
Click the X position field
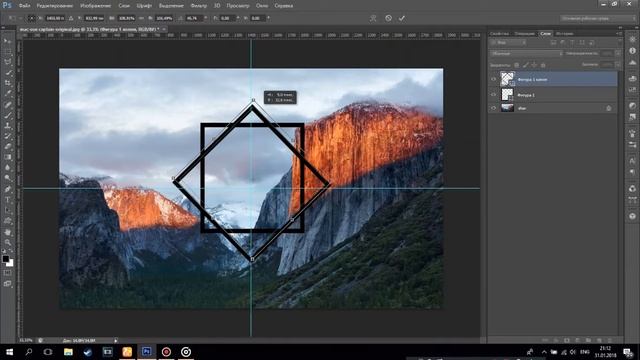[55, 18]
